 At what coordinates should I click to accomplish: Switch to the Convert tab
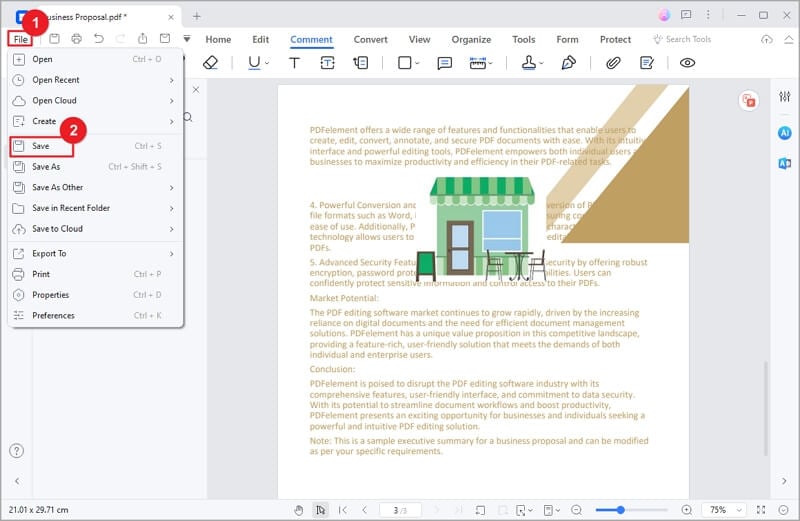pos(370,39)
